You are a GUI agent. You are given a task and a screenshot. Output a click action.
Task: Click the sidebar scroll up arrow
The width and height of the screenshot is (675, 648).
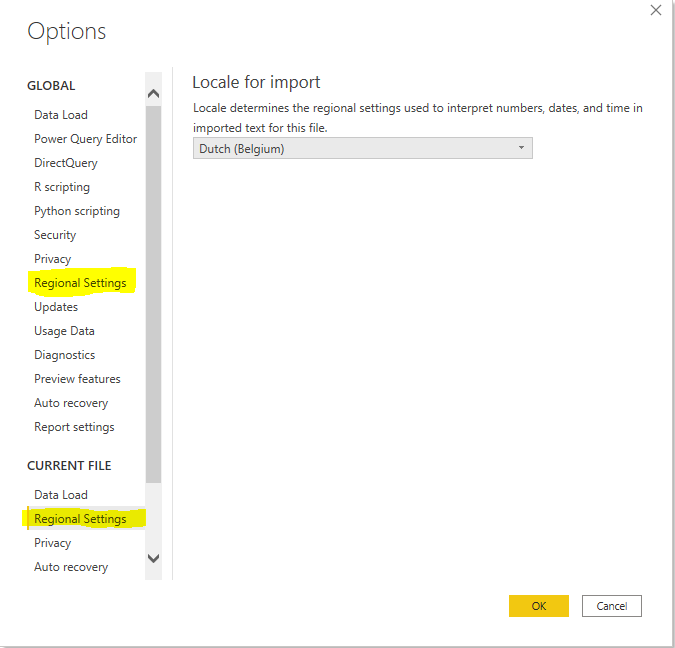pos(153,93)
